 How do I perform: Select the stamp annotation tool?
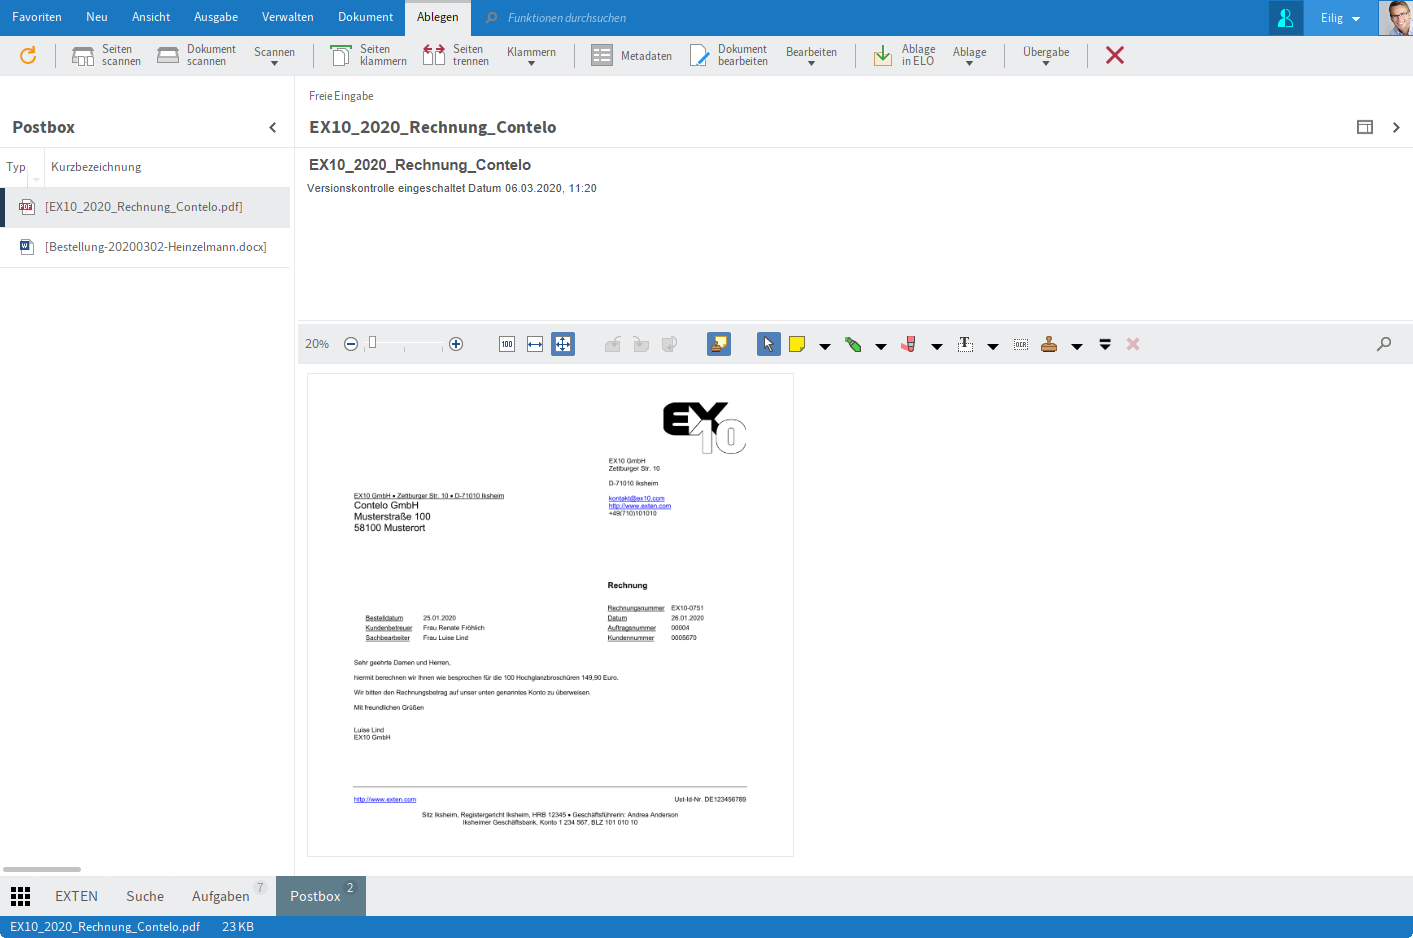(x=1049, y=344)
